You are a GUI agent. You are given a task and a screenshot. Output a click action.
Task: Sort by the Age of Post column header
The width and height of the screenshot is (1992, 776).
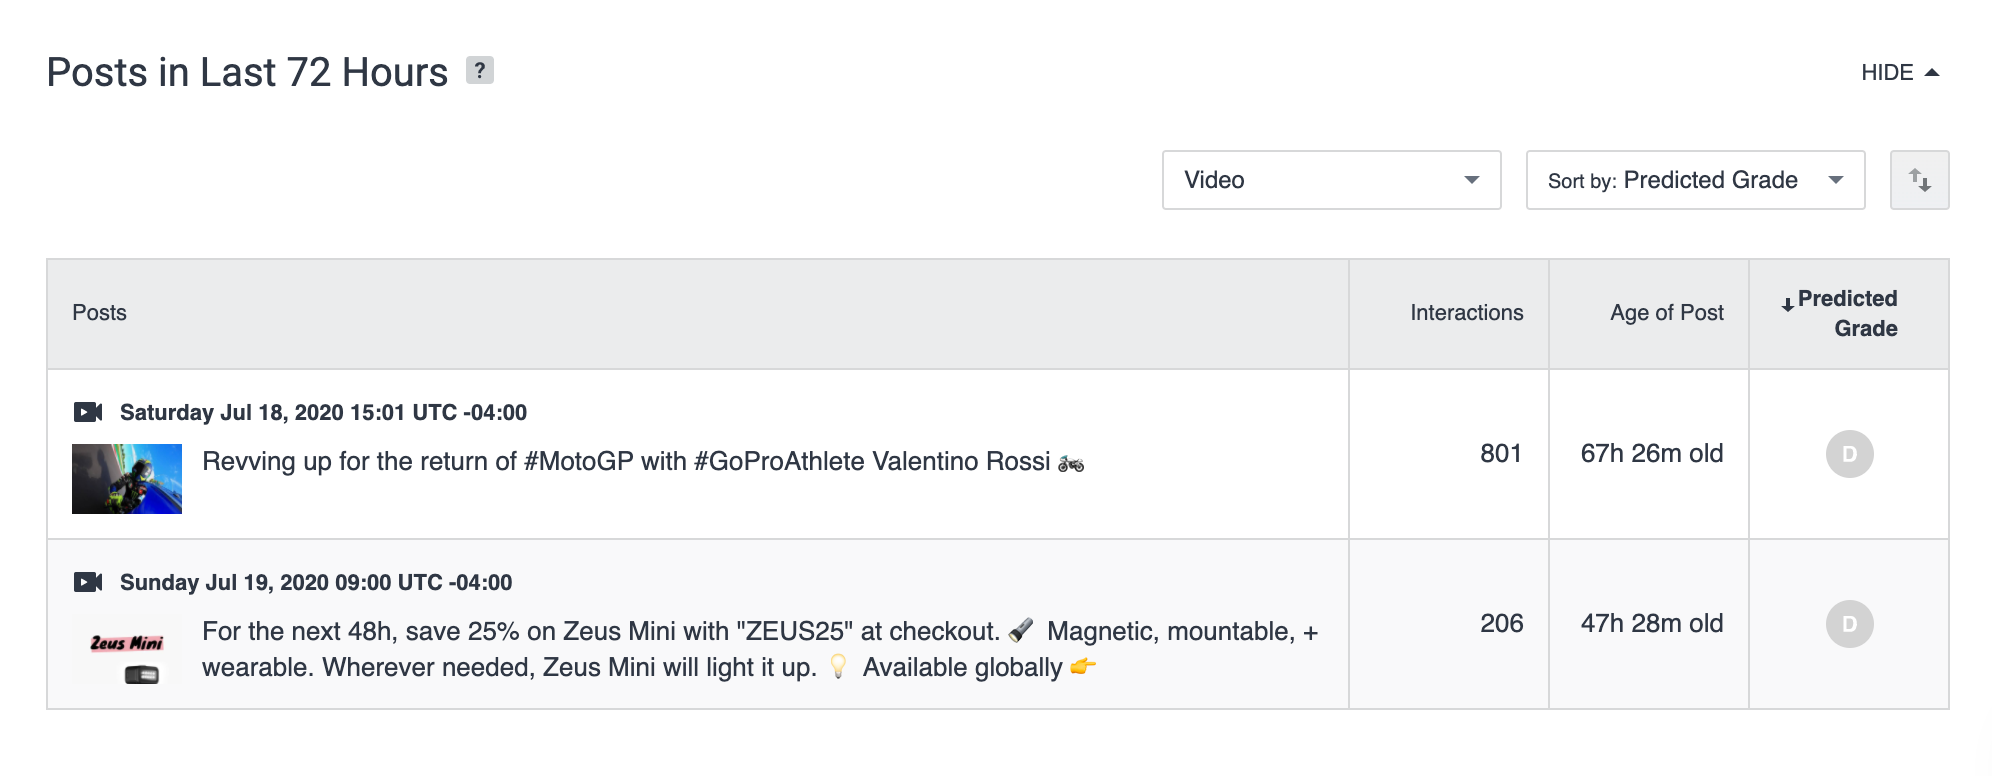click(x=1666, y=313)
